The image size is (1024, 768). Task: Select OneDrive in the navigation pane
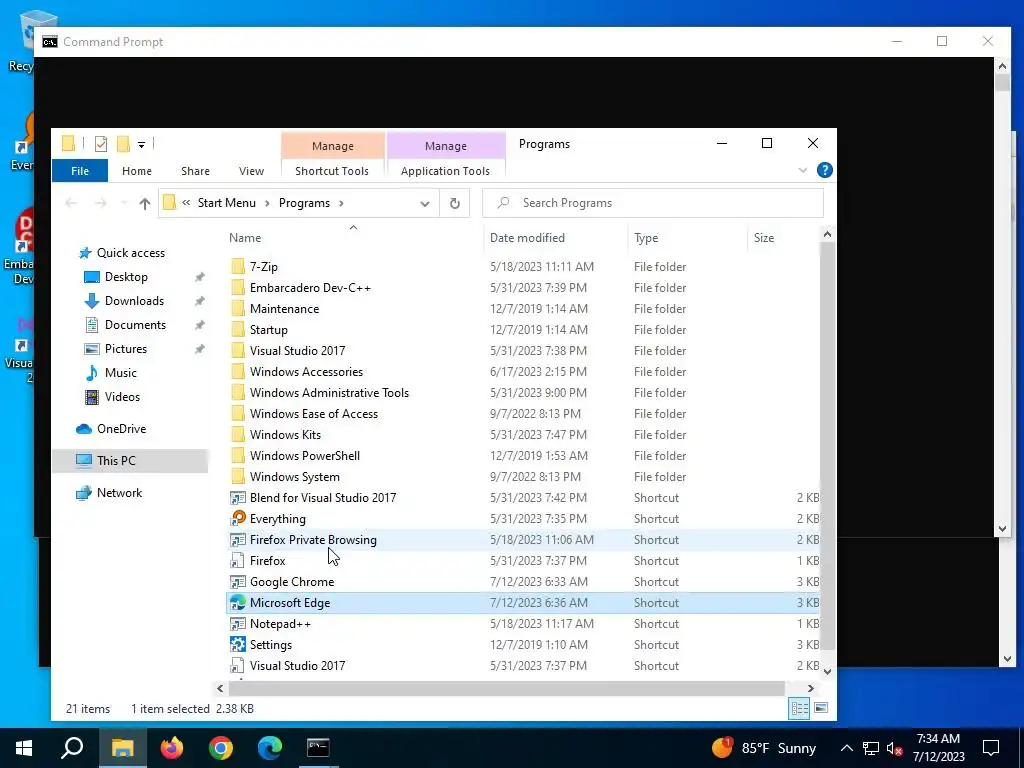pos(121,429)
